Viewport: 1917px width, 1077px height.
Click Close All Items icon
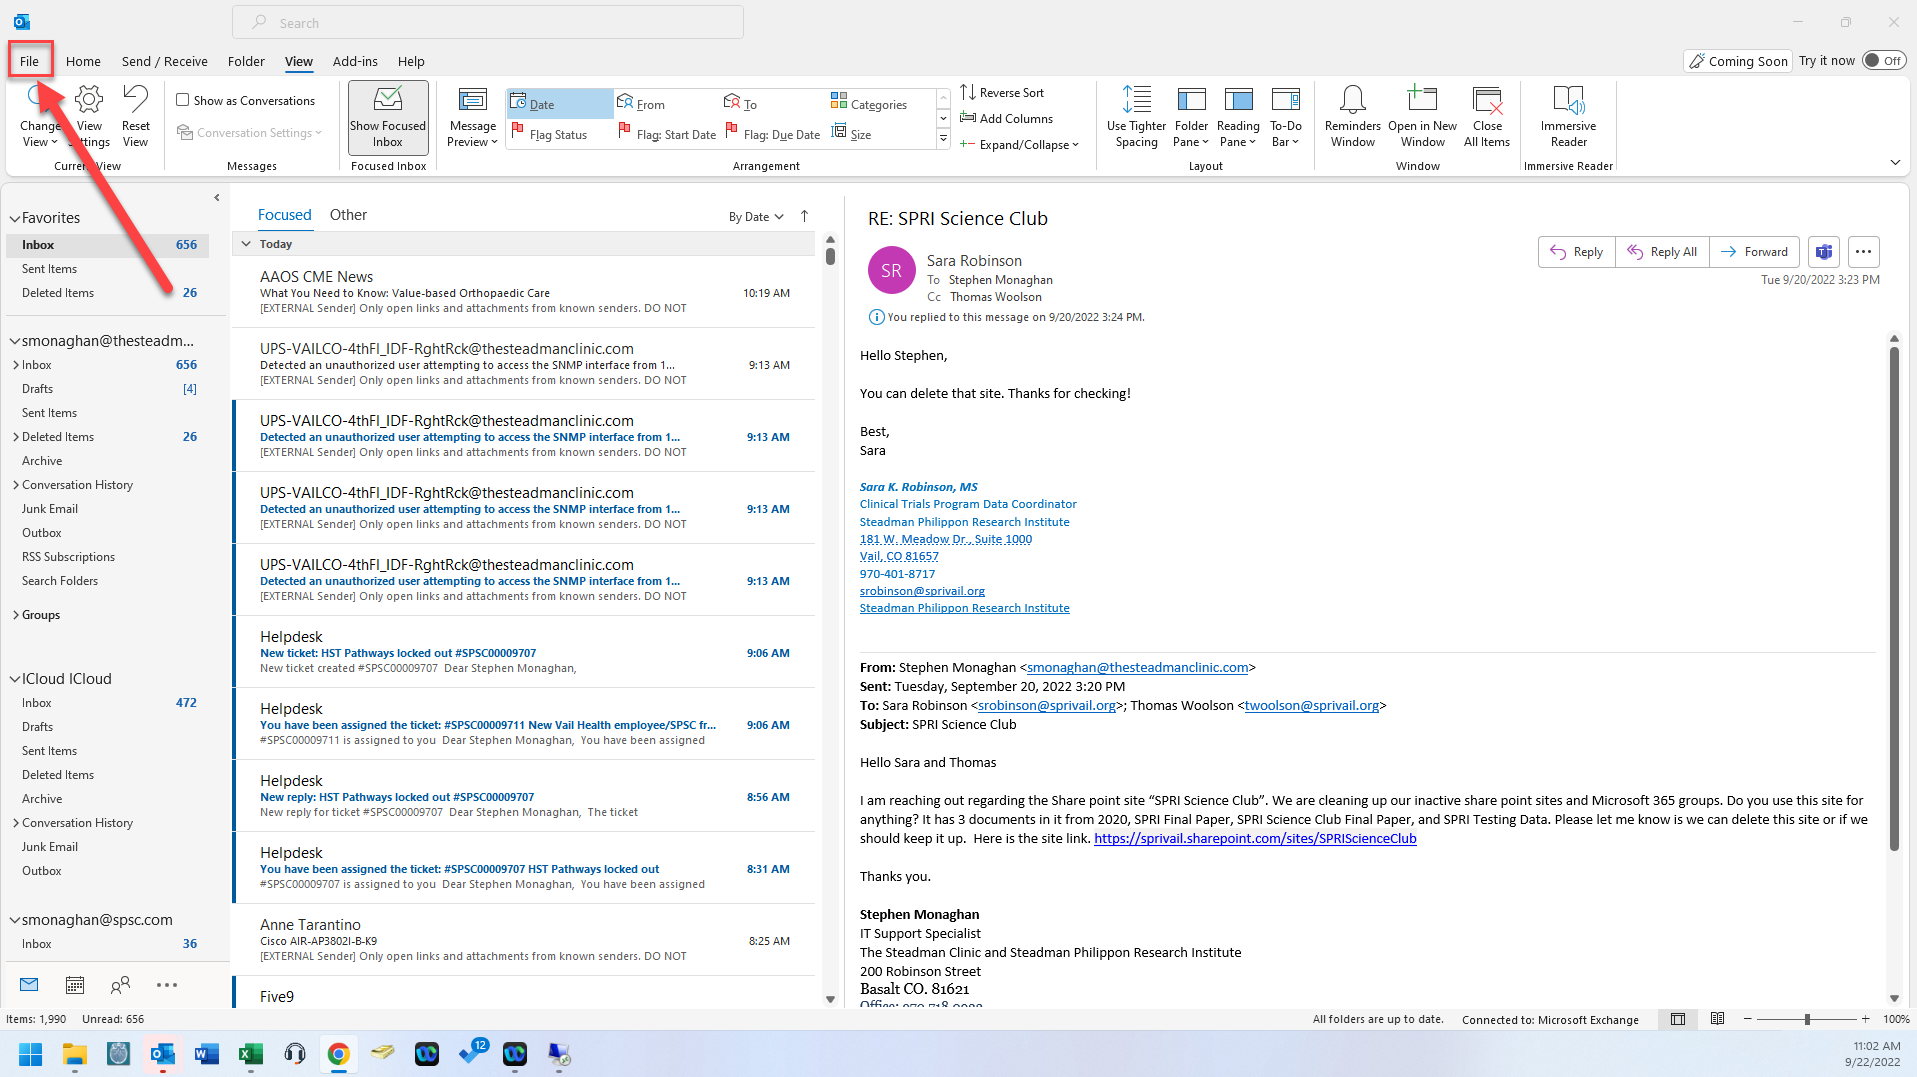coord(1486,100)
